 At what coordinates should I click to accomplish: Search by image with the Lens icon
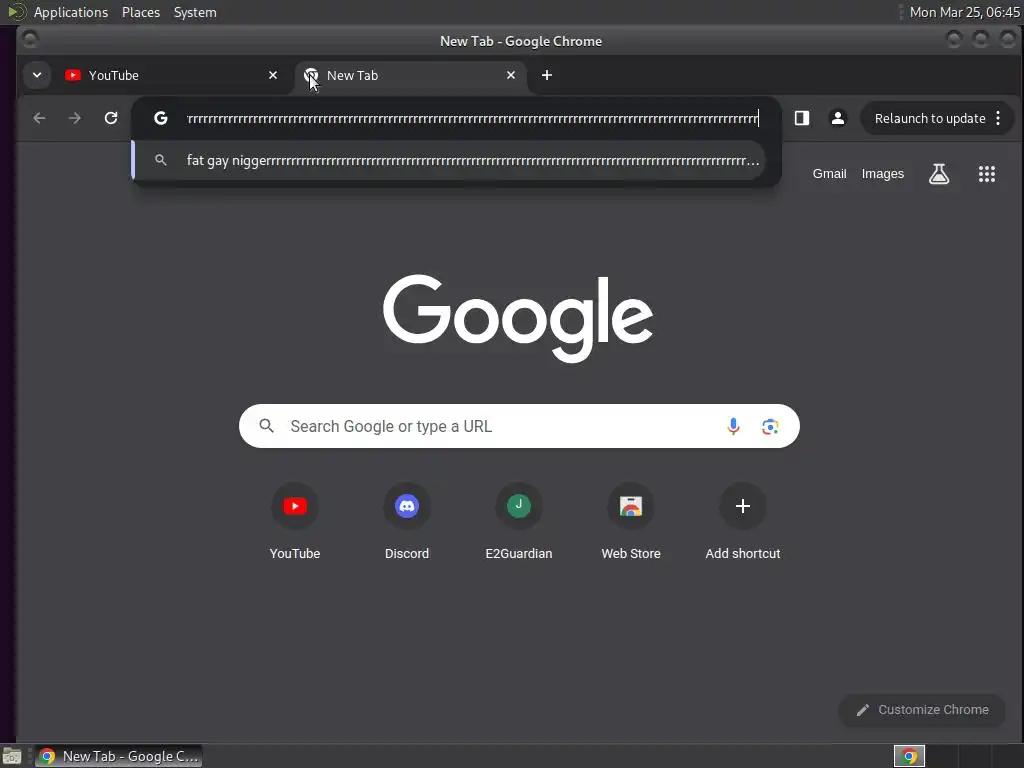click(771, 426)
